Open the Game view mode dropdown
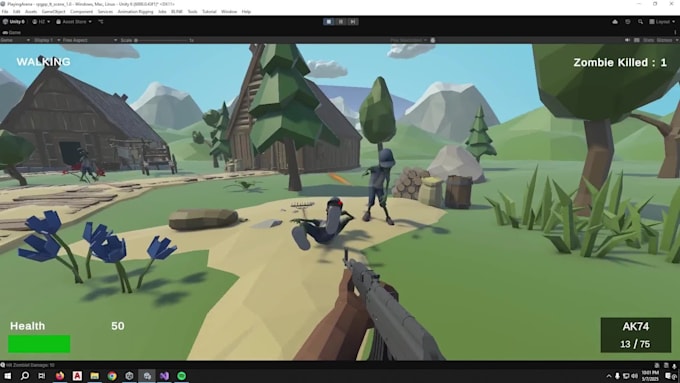Image resolution: width=680 pixels, height=383 pixels. pyautogui.click(x=15, y=40)
